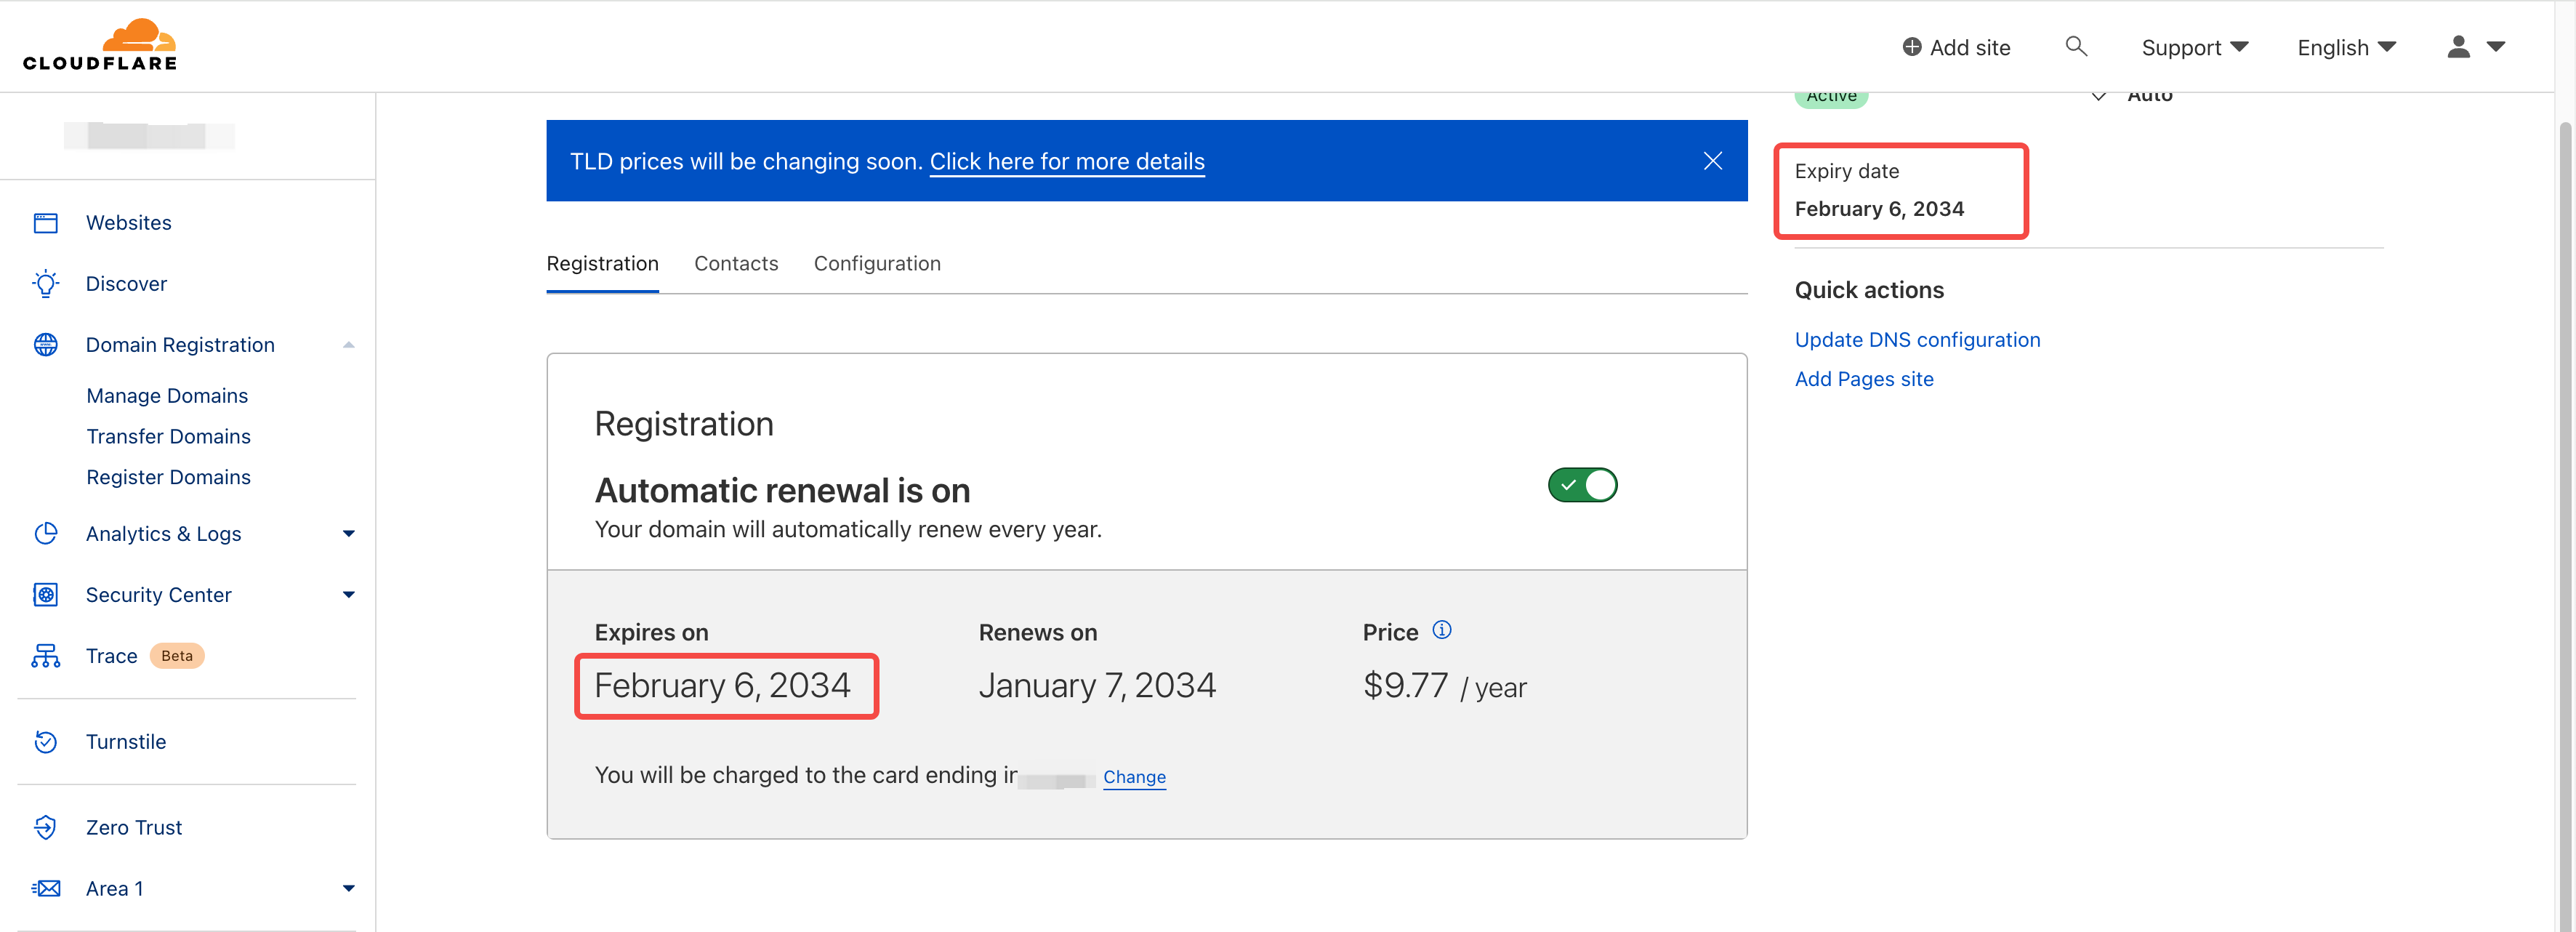Click the Discover icon in sidebar

click(46, 281)
